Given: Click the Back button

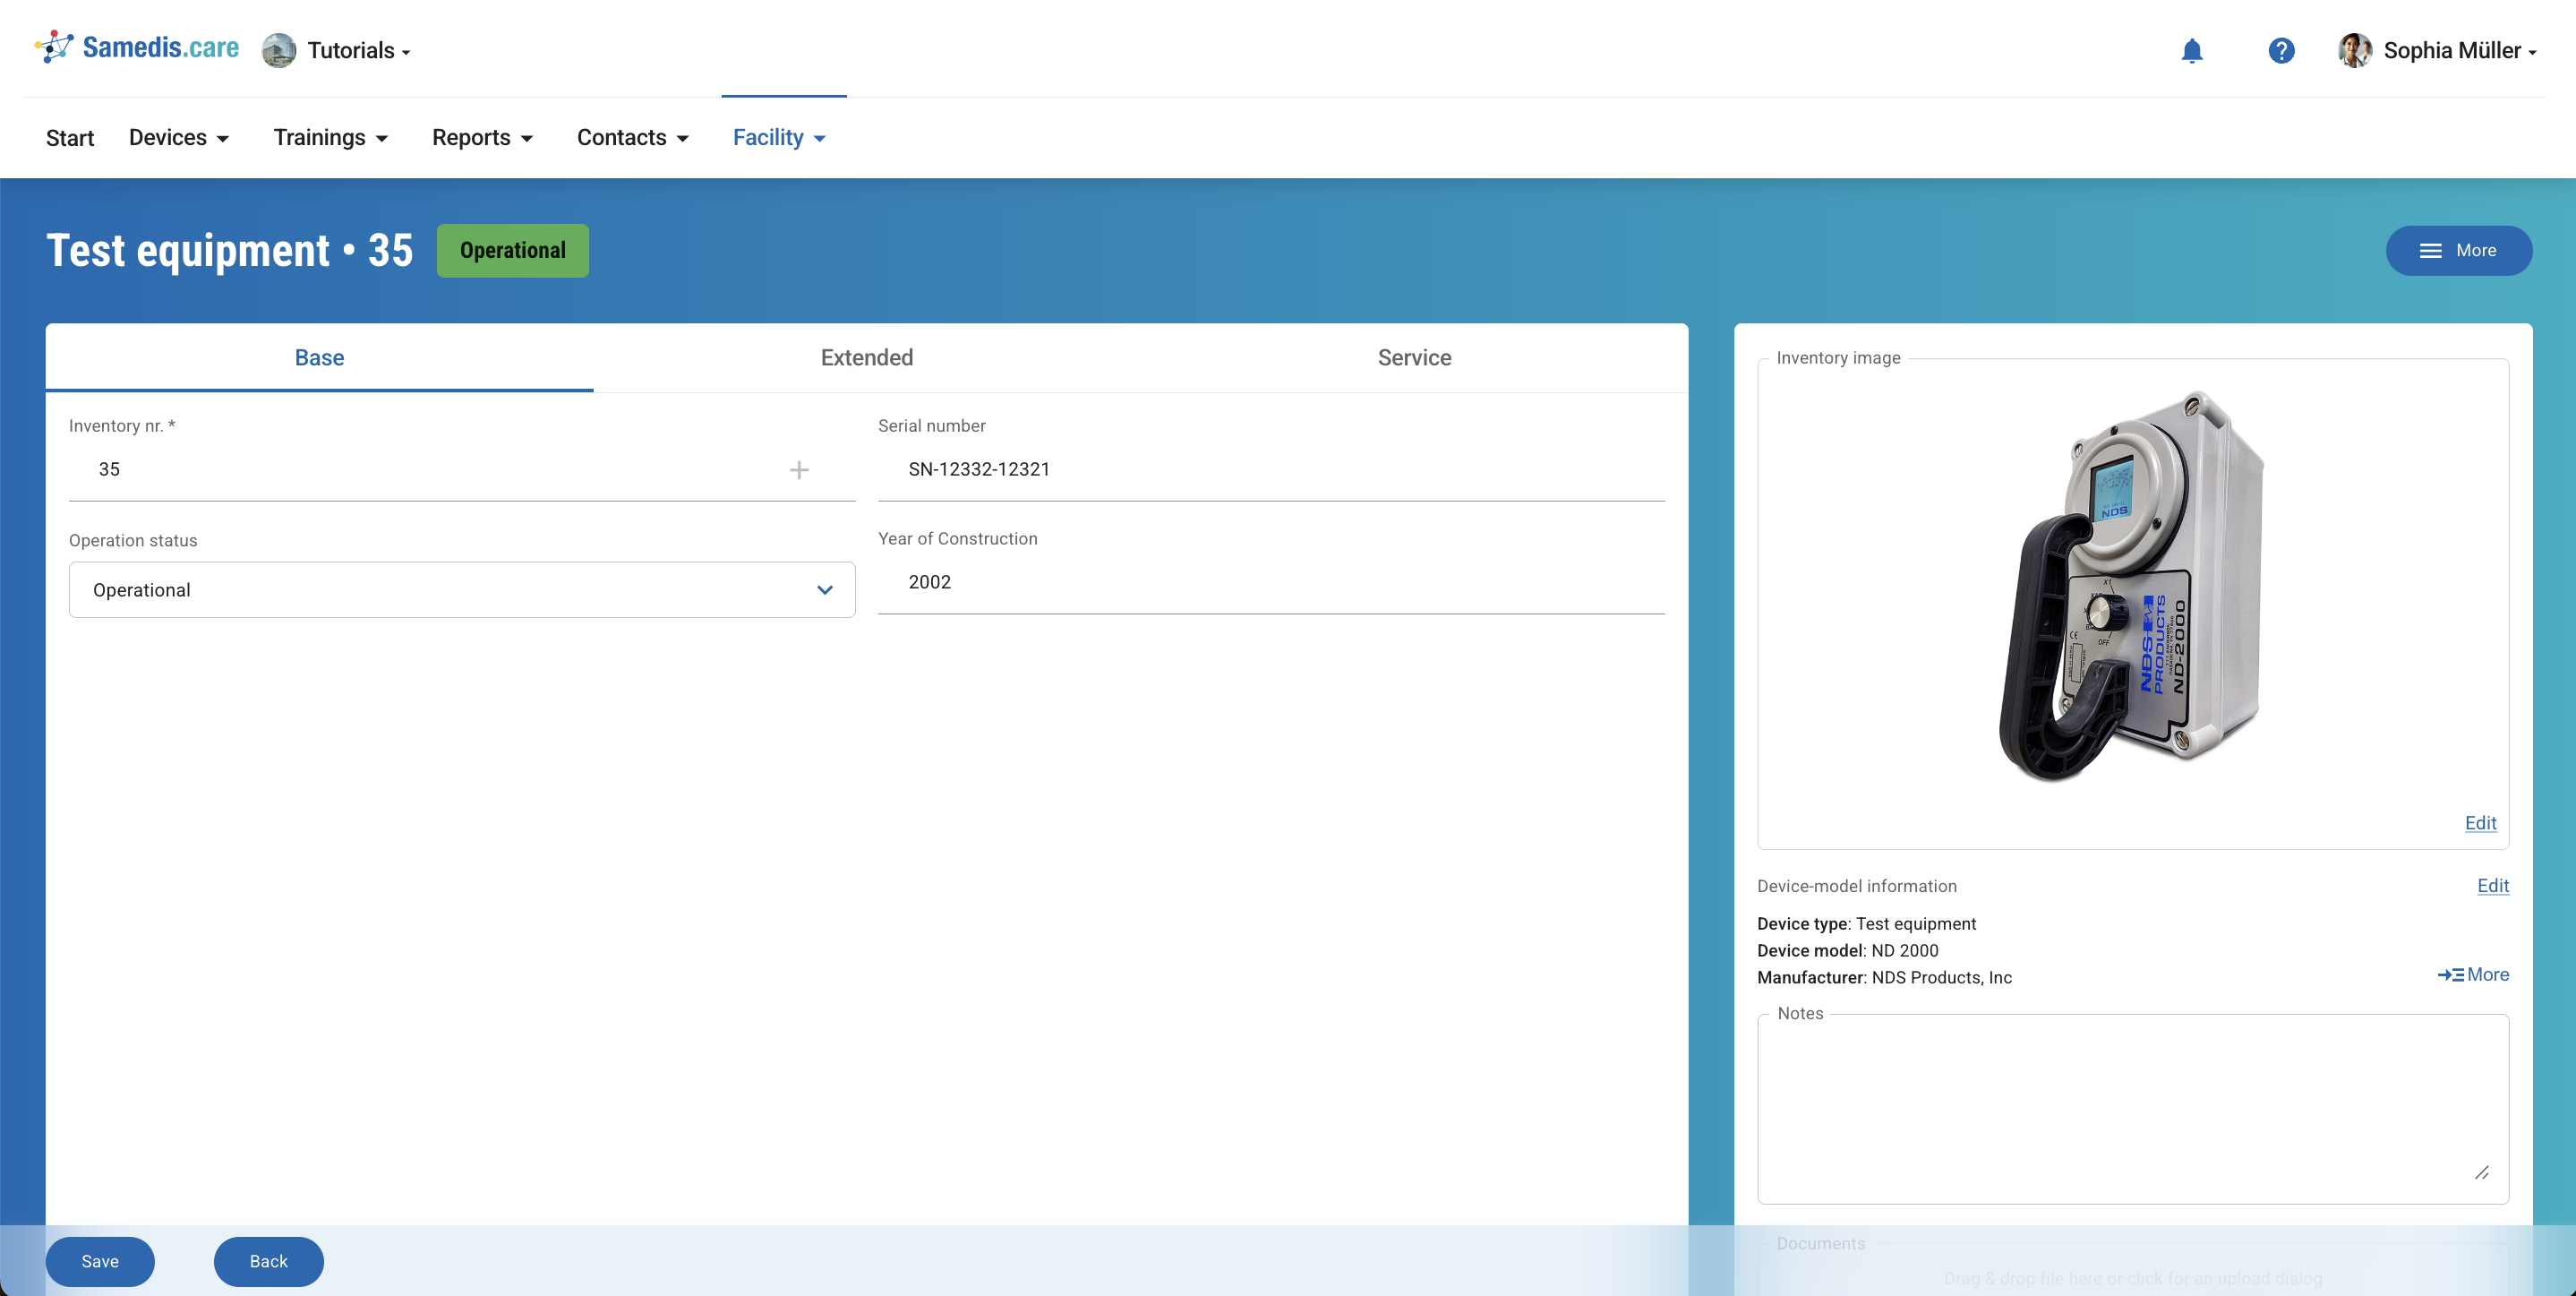Looking at the screenshot, I should pyautogui.click(x=268, y=1261).
